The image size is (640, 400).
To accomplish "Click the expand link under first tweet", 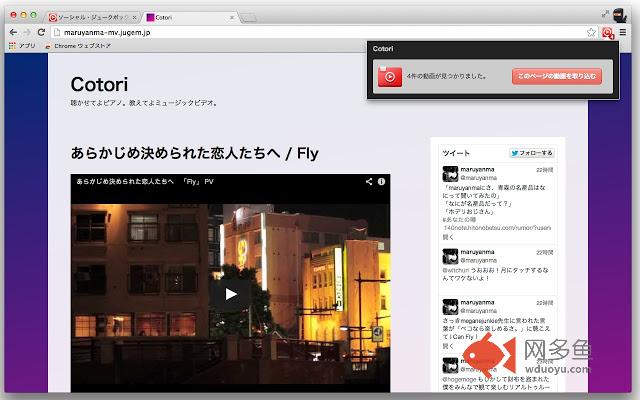I will [448, 237].
